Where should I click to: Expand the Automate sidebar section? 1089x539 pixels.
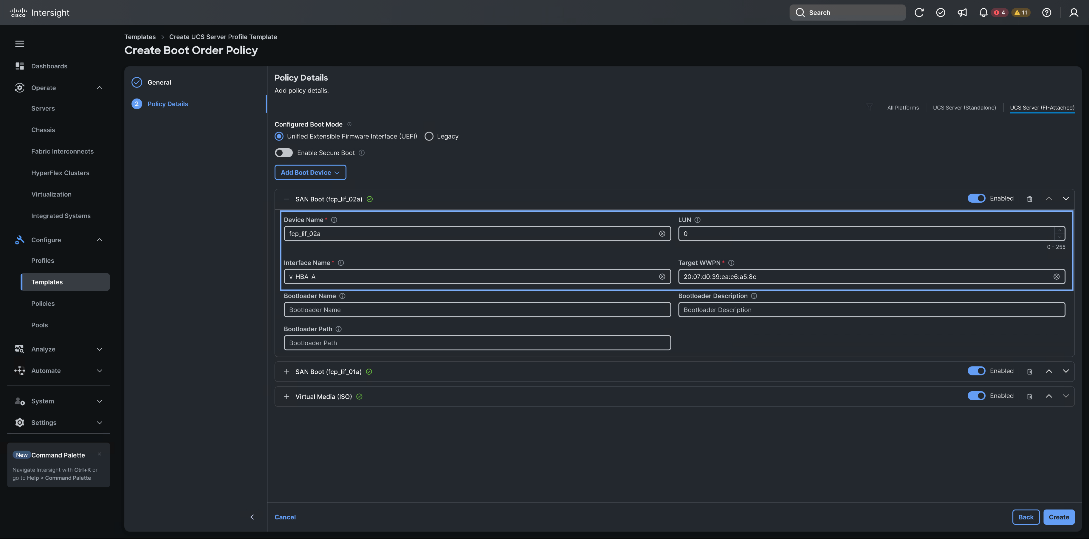click(99, 371)
